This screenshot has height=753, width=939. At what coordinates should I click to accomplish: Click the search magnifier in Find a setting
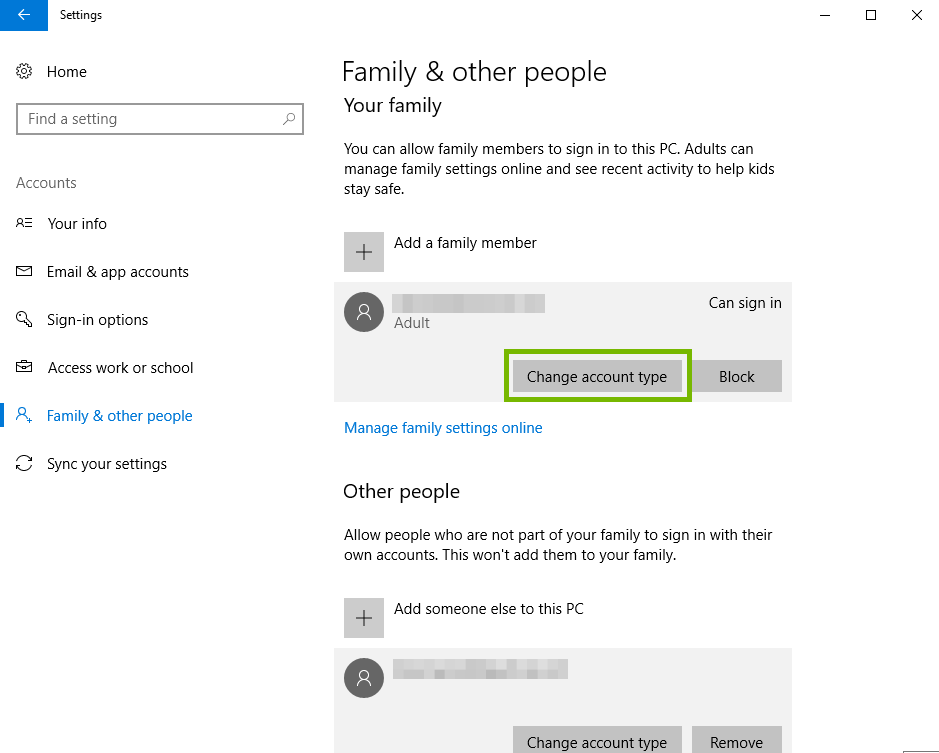289,118
